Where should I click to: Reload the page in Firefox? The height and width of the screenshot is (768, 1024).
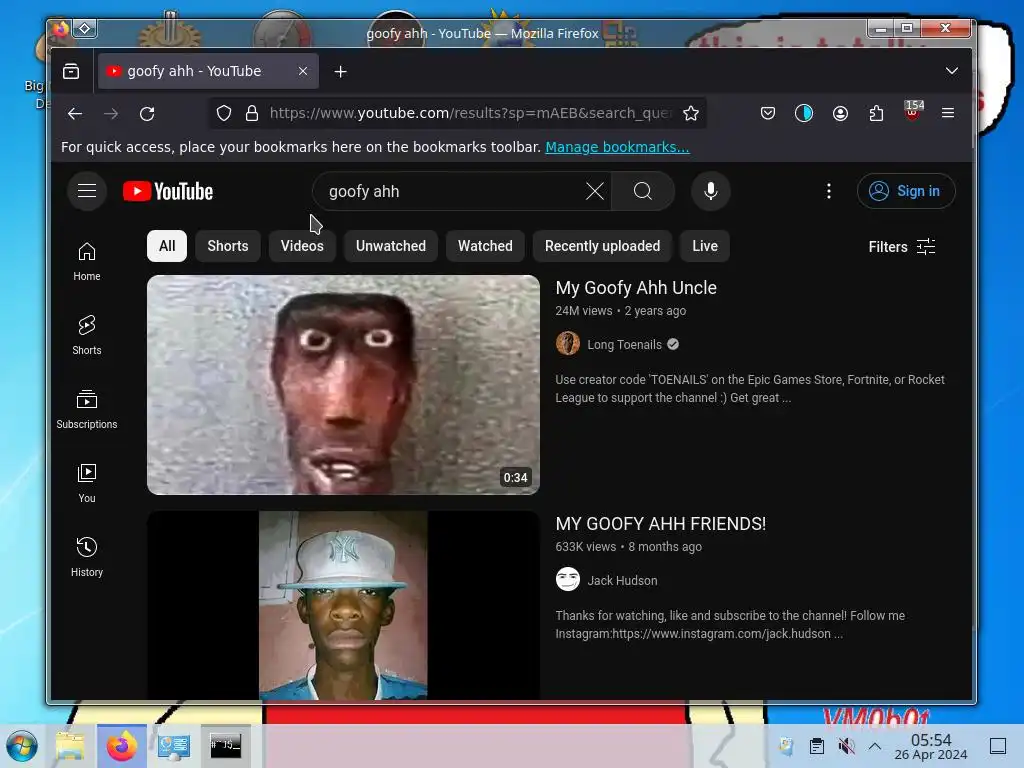147,114
